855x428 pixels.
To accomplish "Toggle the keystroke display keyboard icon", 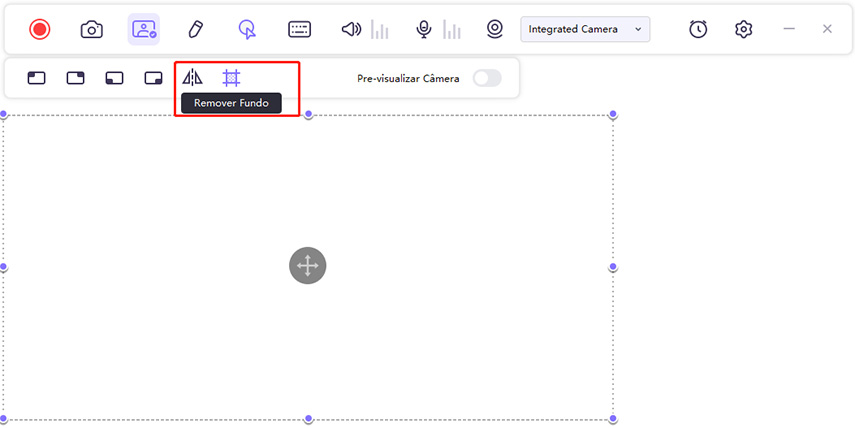I will click(x=299, y=29).
